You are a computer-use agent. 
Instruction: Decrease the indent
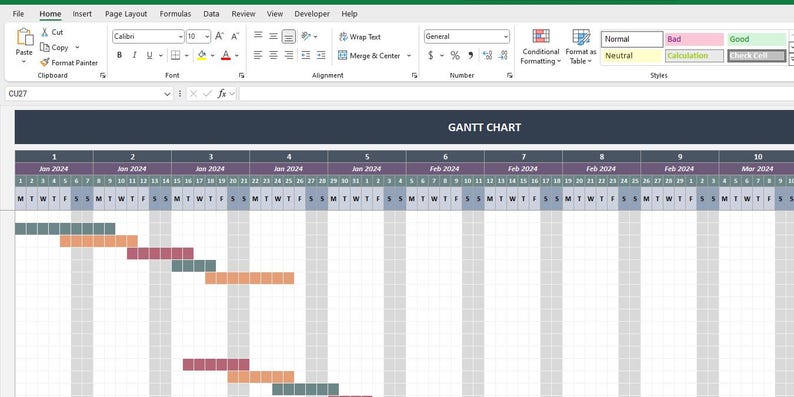click(x=305, y=55)
